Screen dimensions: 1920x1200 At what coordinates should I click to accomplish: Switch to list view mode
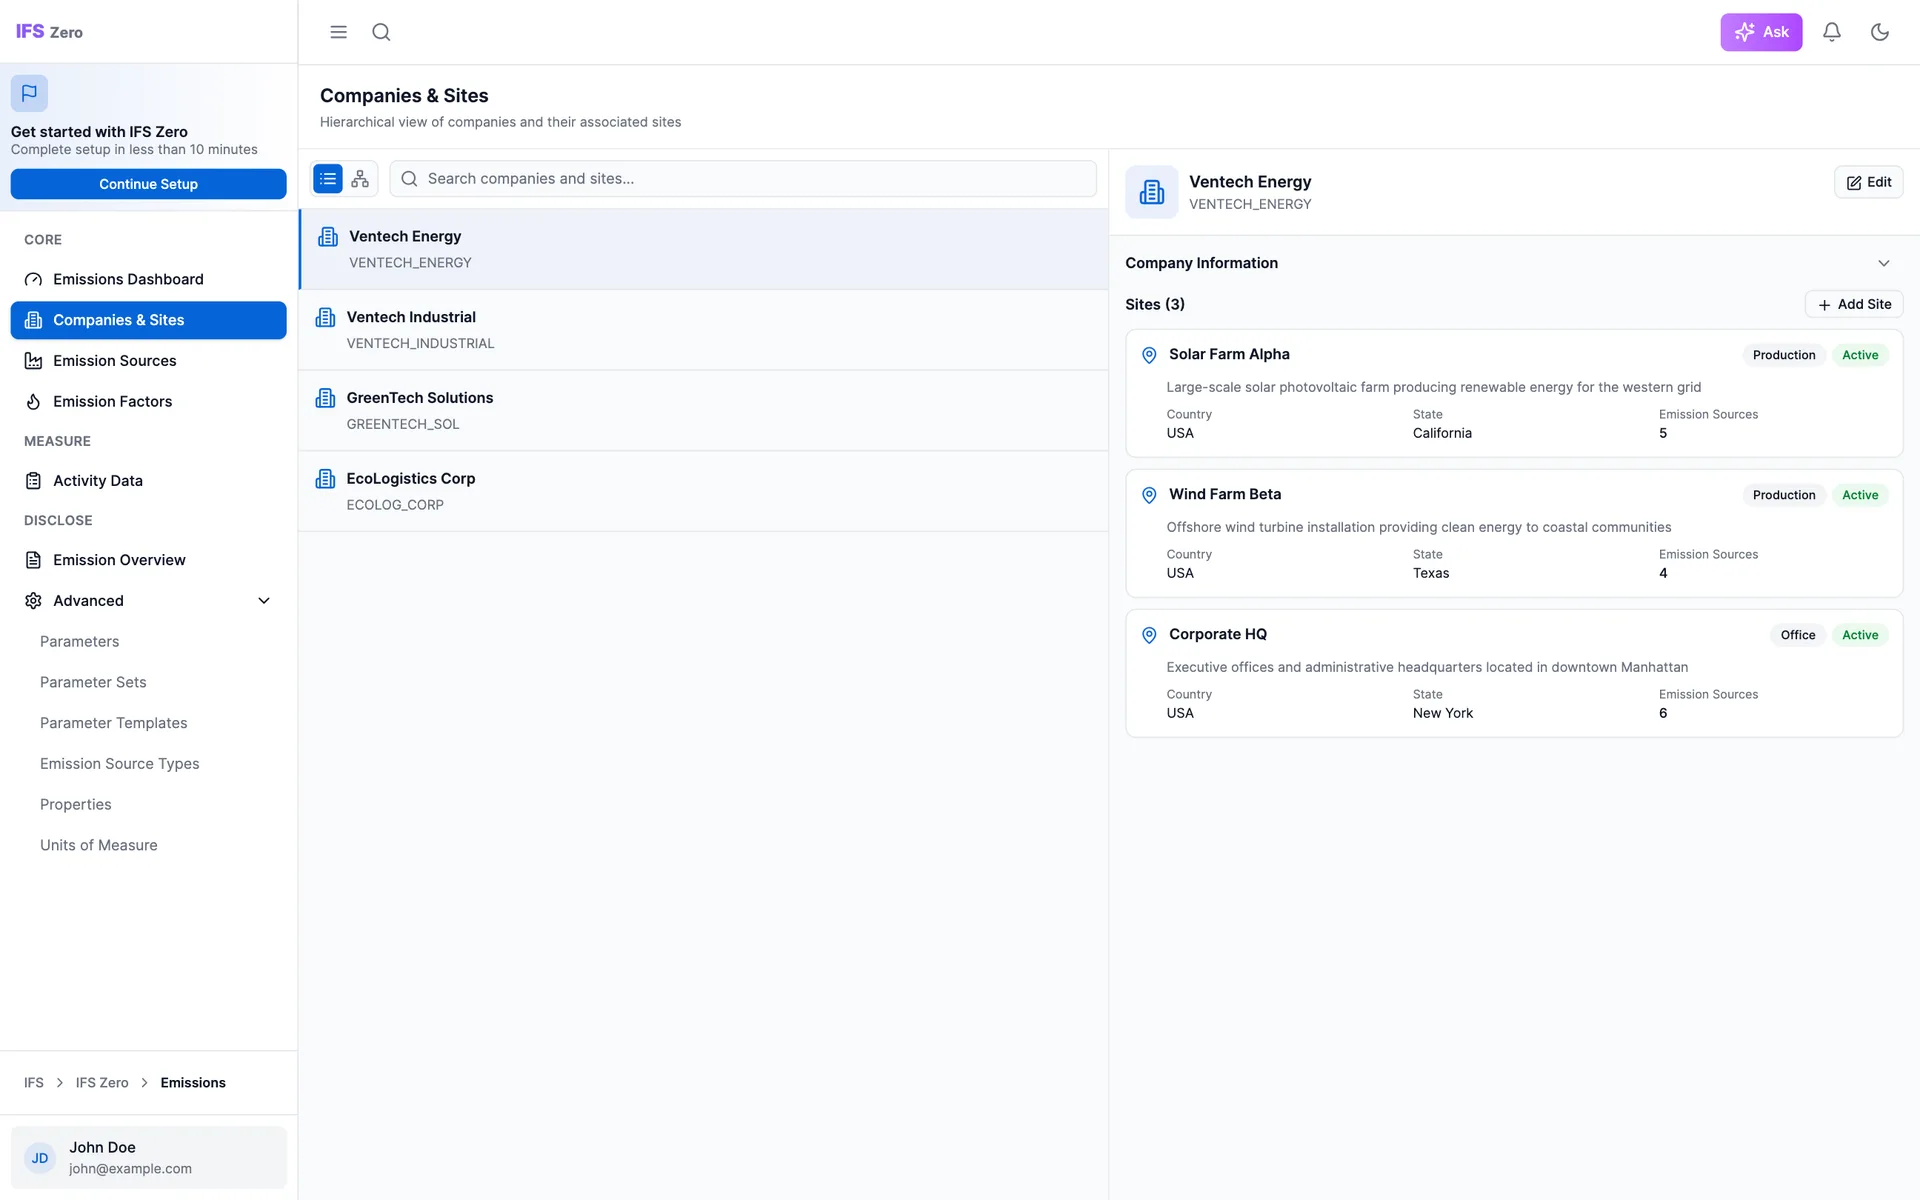click(327, 178)
